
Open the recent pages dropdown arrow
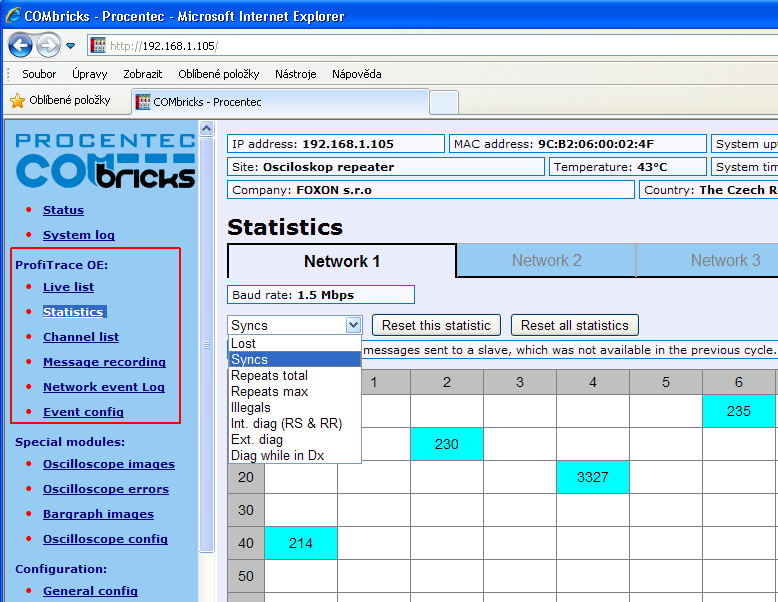pos(71,46)
